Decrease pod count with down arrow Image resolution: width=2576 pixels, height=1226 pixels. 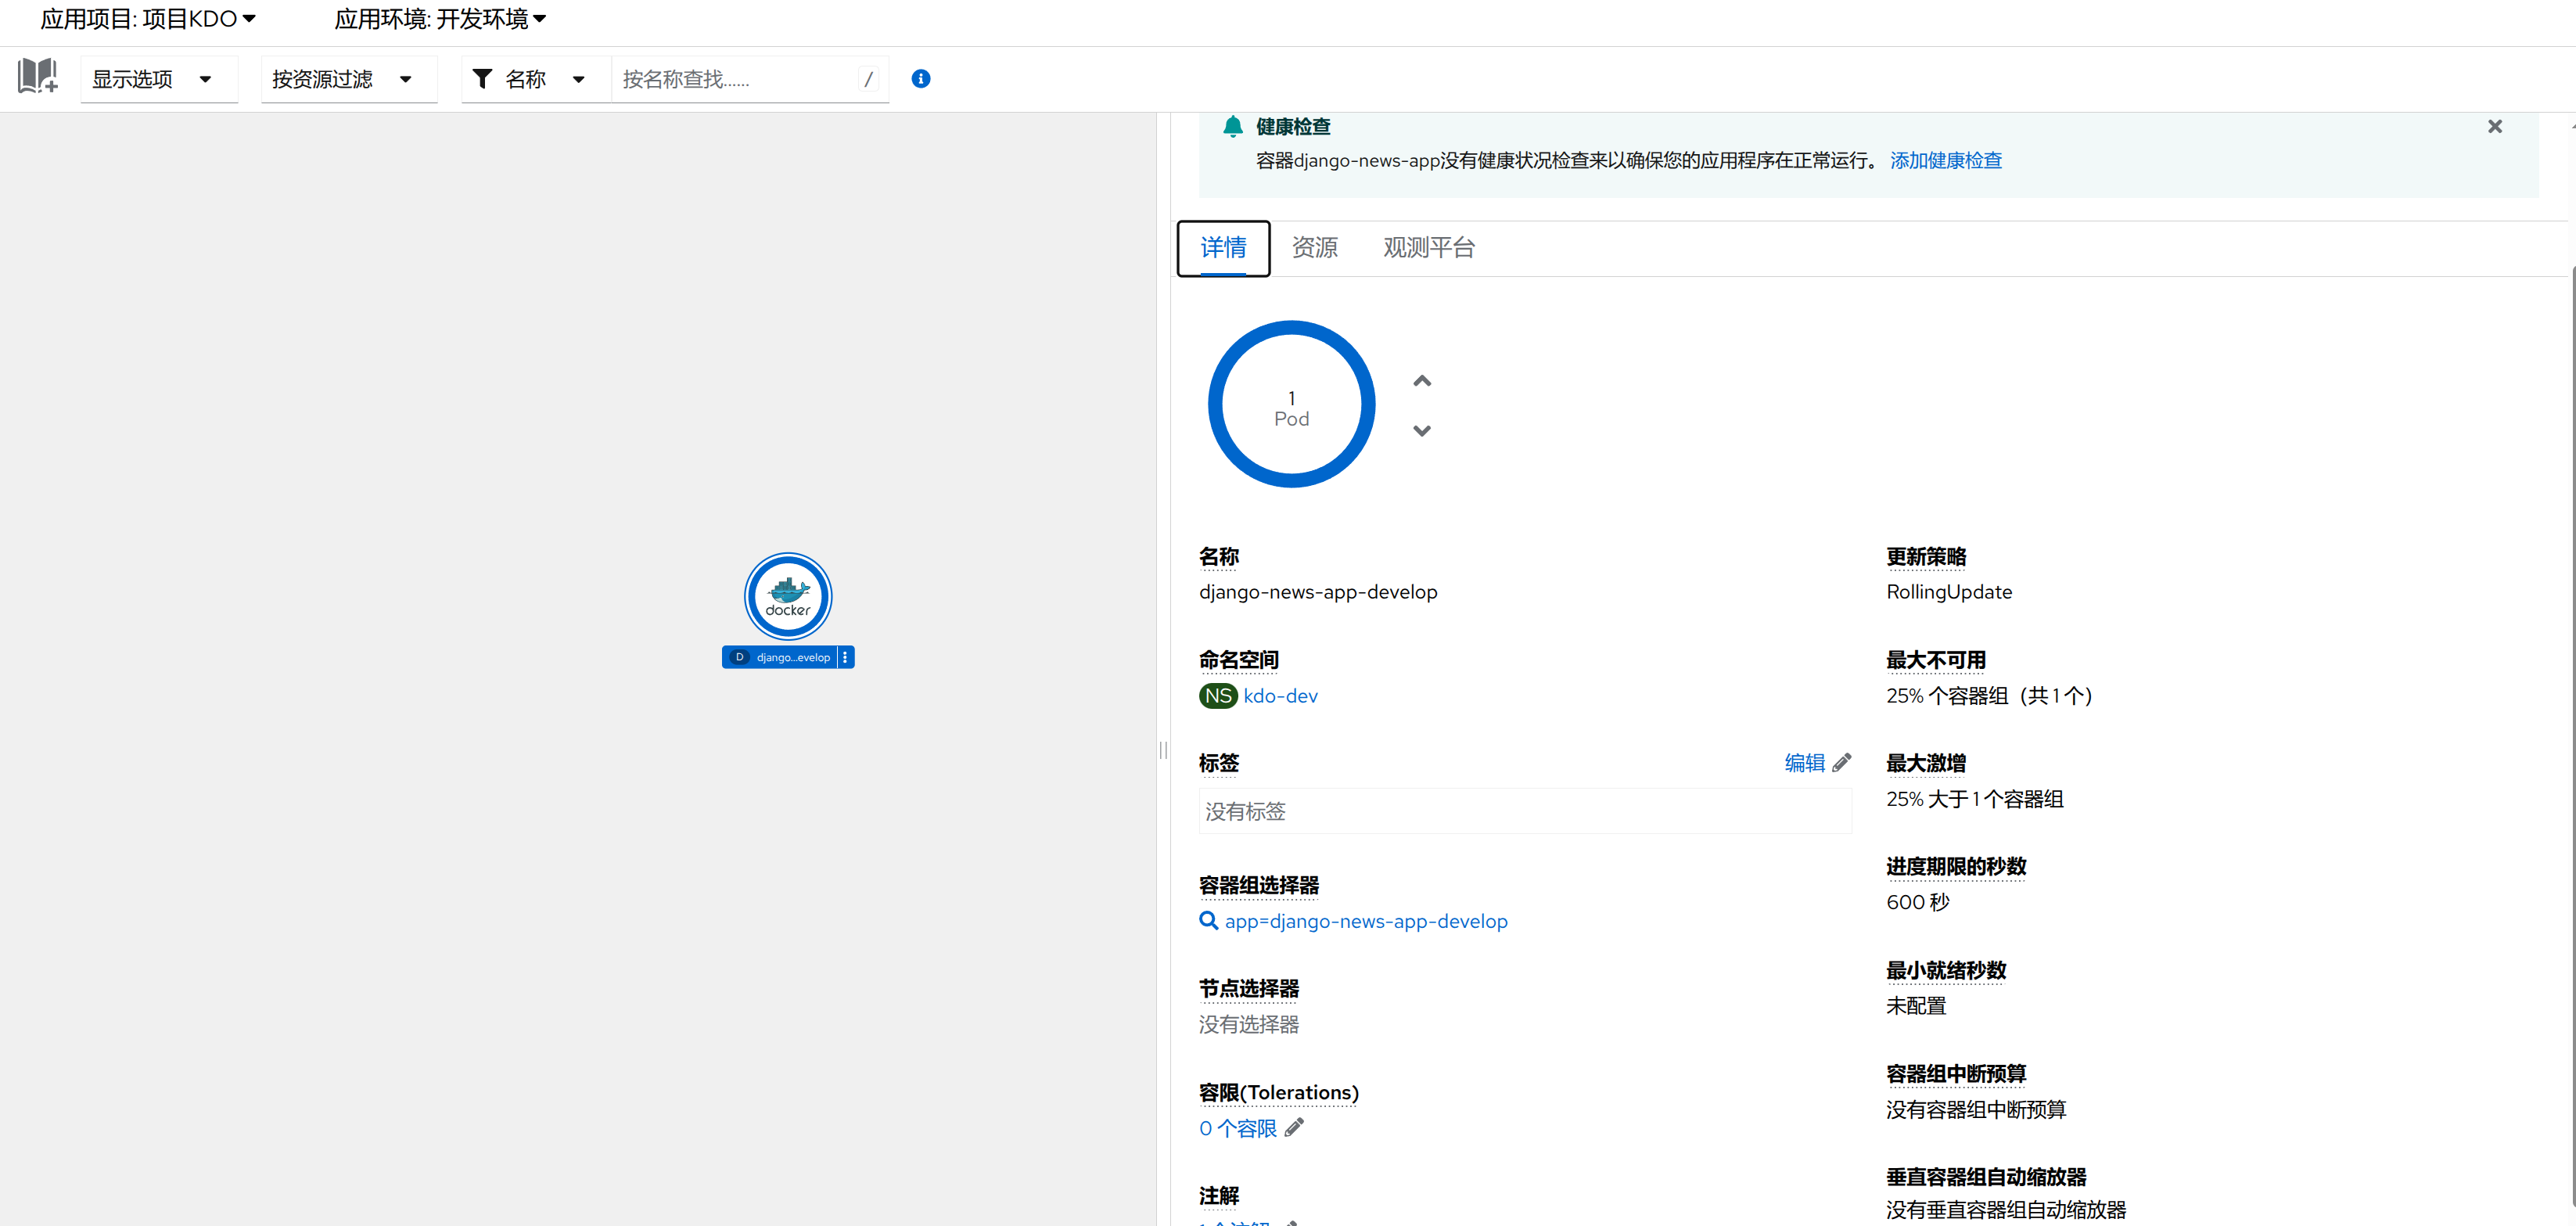[1421, 431]
